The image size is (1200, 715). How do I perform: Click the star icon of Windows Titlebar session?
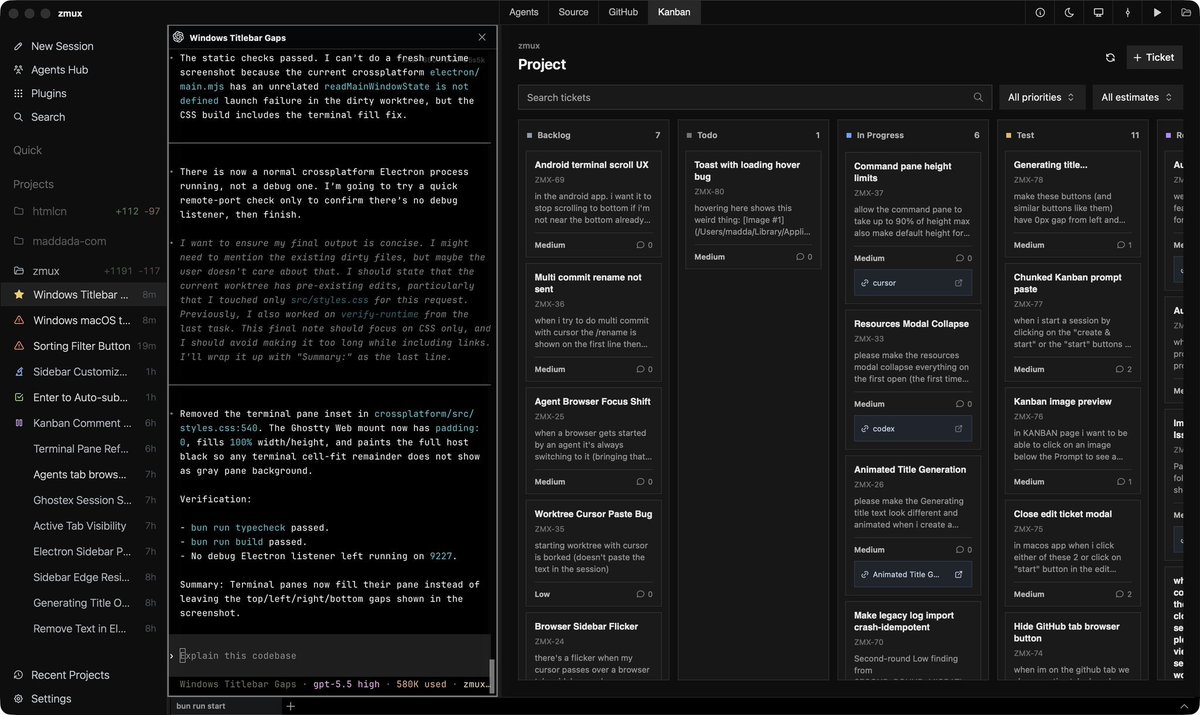click(19, 295)
